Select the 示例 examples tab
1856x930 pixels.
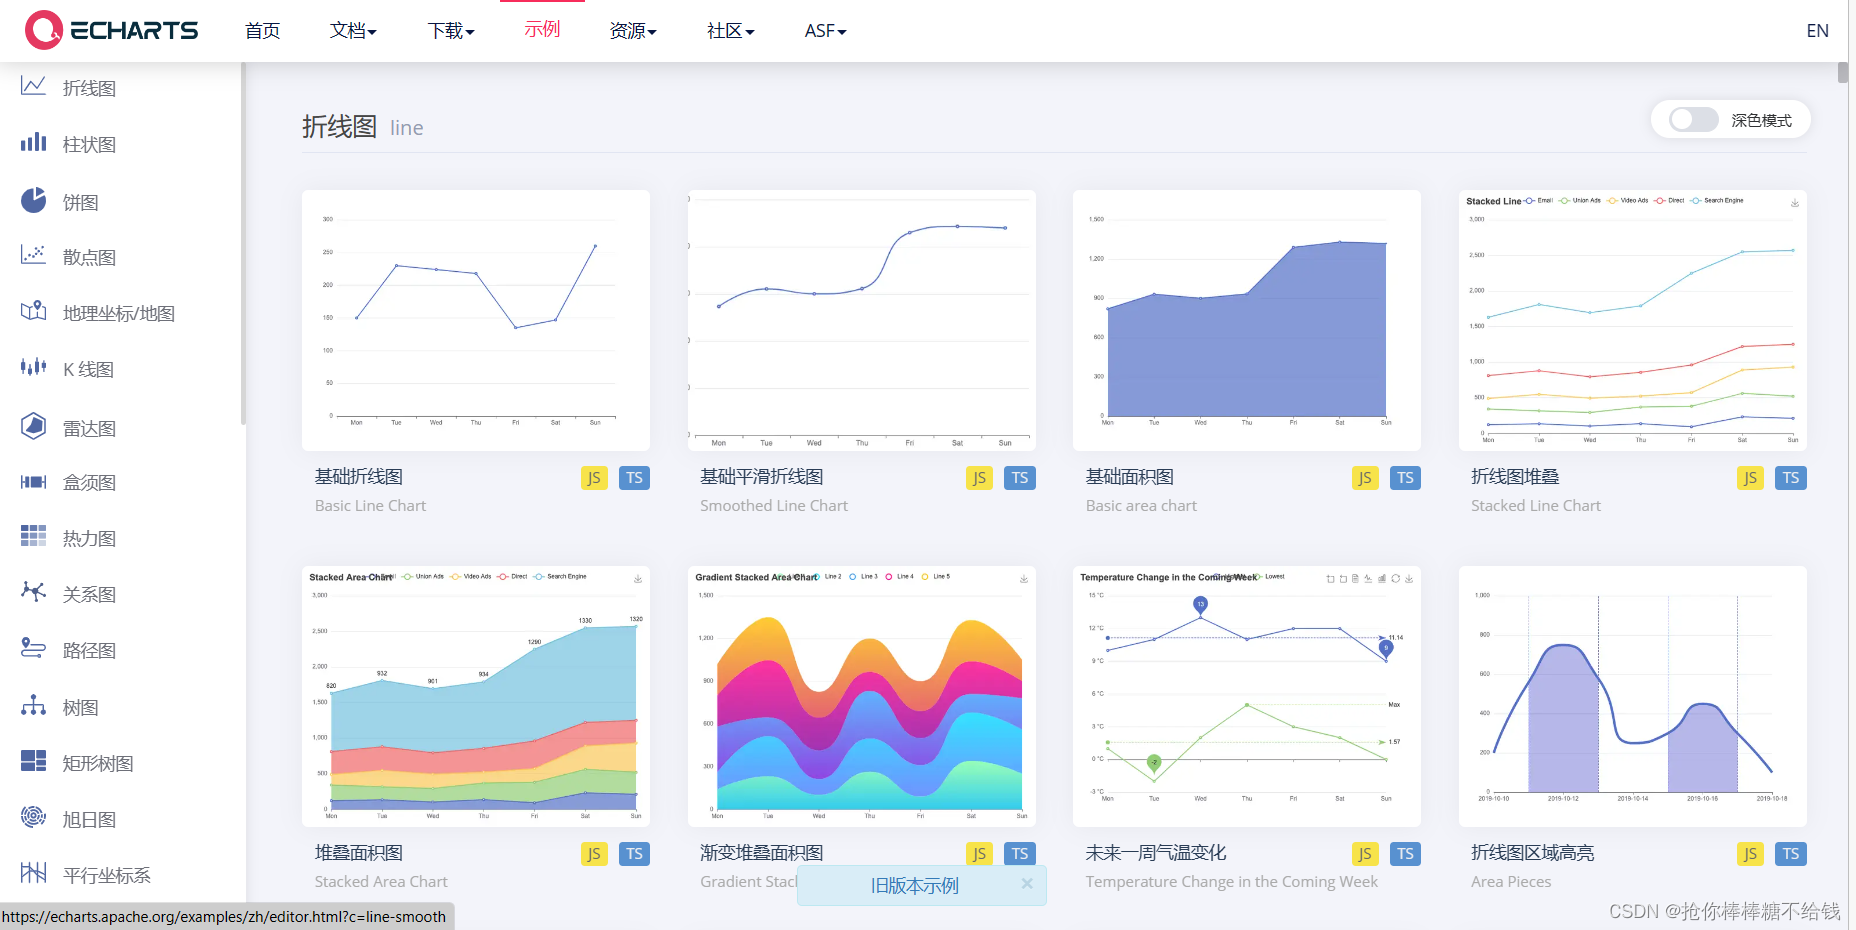click(542, 30)
